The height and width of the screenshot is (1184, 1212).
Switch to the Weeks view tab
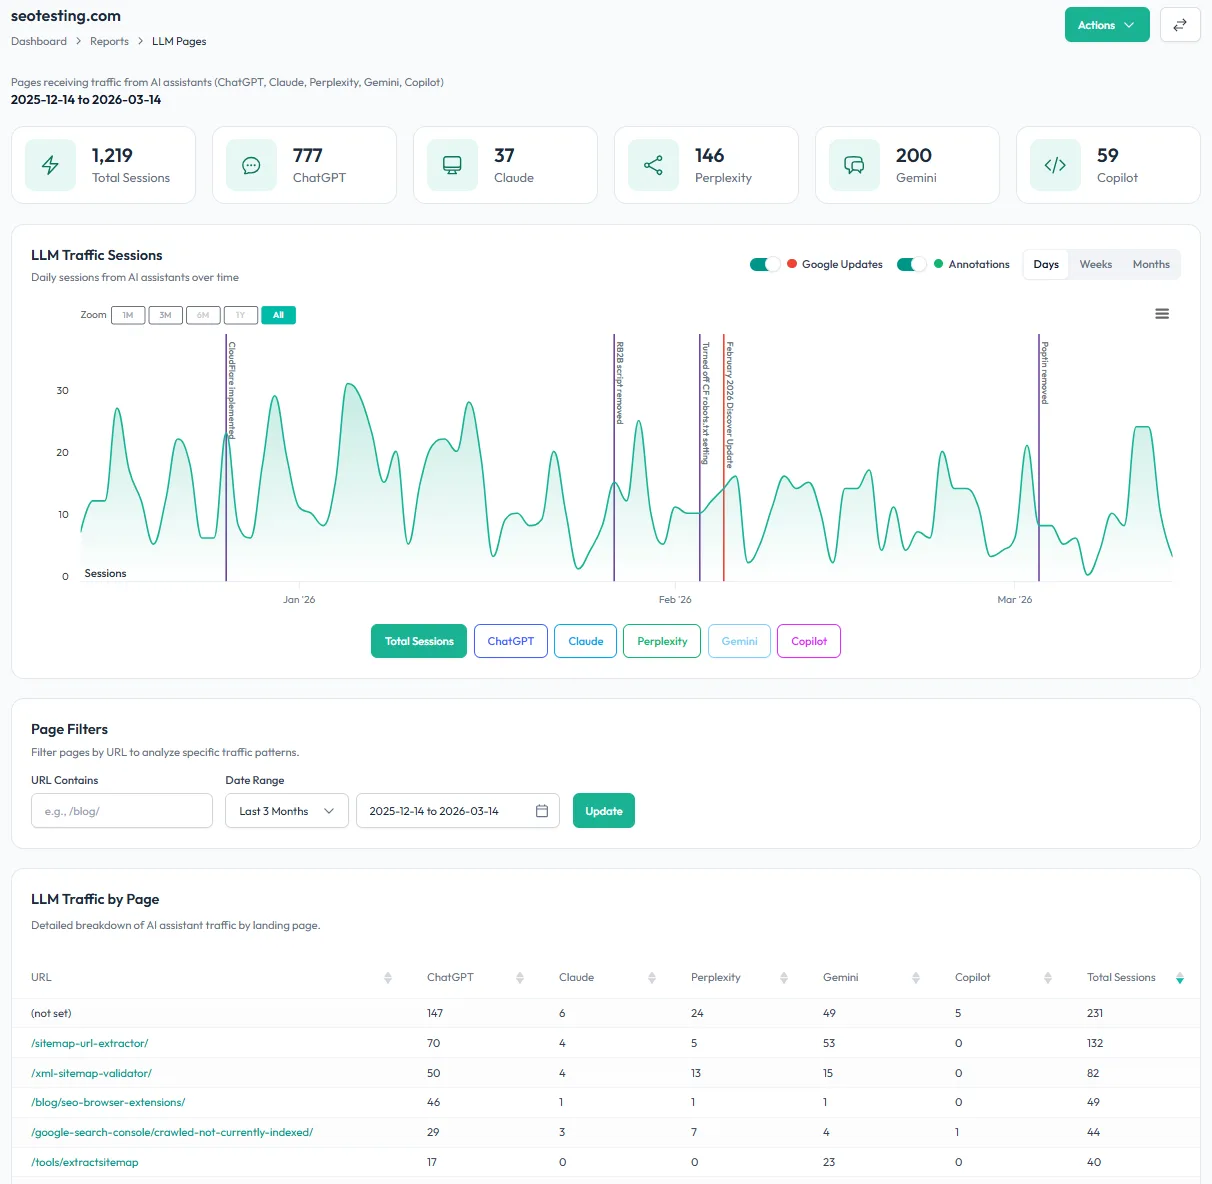(1095, 264)
